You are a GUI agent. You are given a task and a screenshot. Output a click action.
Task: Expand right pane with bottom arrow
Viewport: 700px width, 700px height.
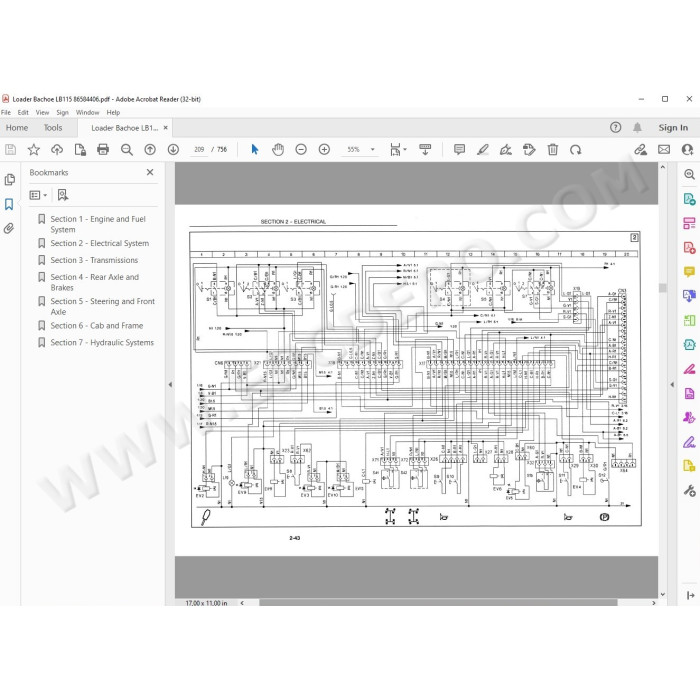[690, 595]
